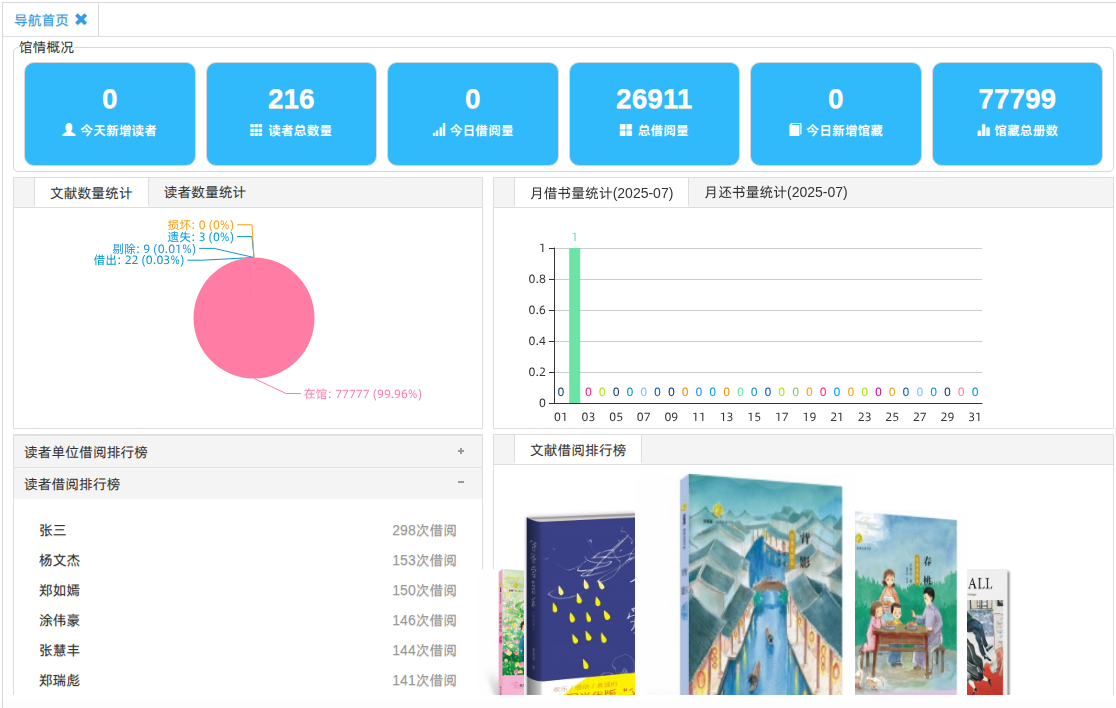The image size is (1116, 708).
Task: Click the four-squares icon beside 总借阅量
Action: click(x=625, y=130)
